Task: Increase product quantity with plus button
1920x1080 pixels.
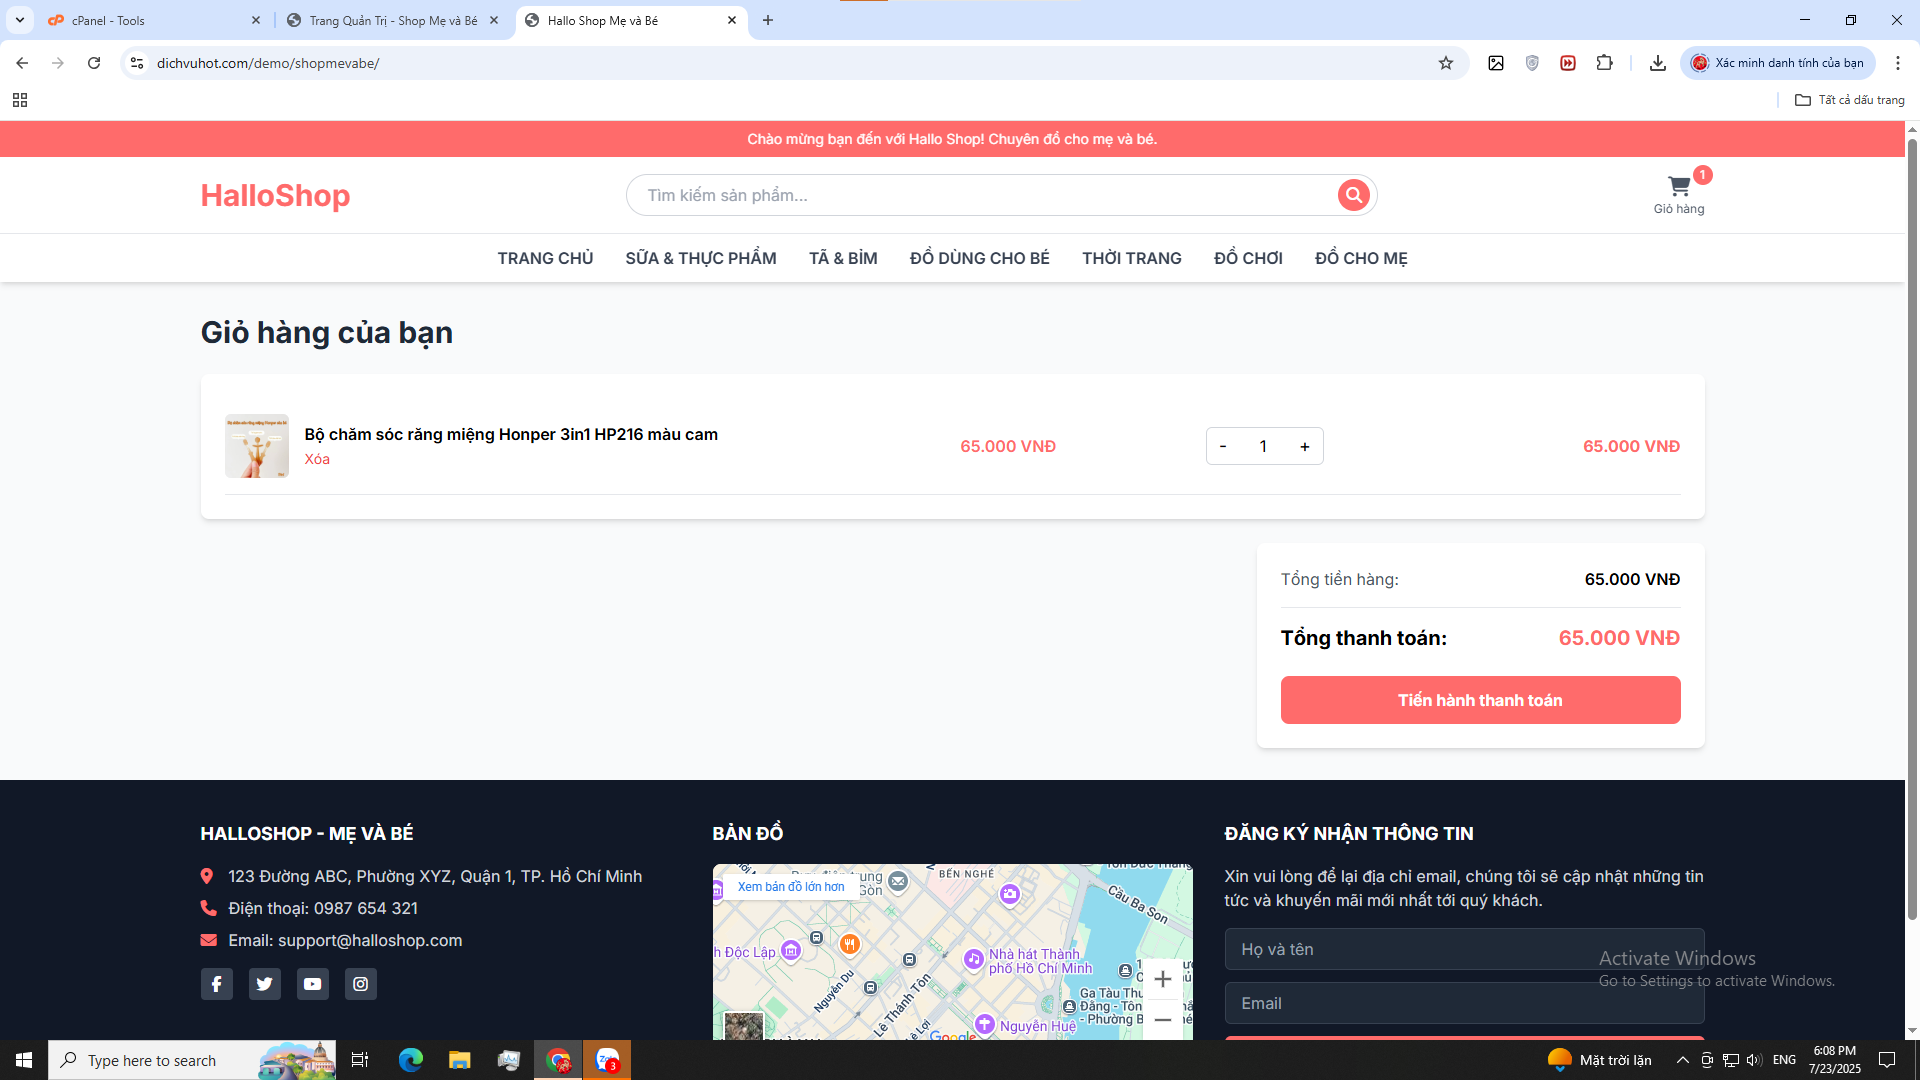Action: 1304,447
